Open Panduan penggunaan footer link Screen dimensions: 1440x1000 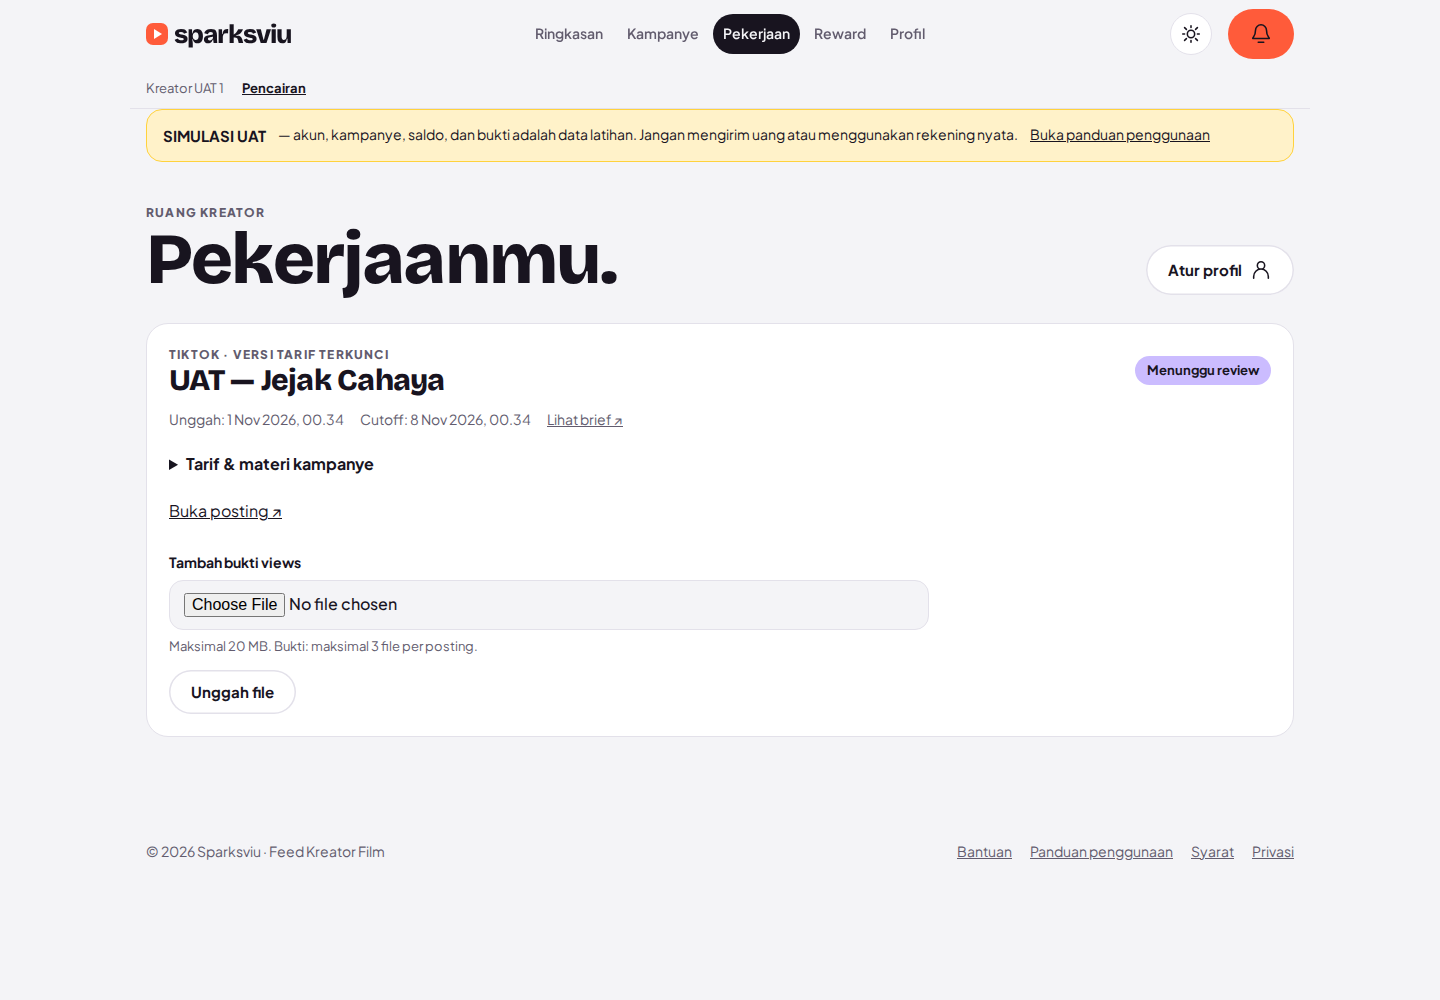tap(1101, 852)
